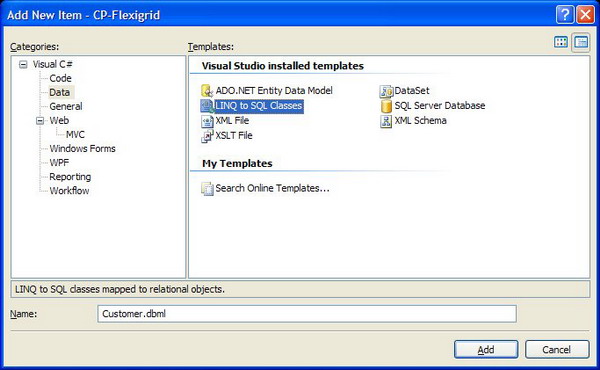This screenshot has height=370, width=600.
Task: Select the LINQ to SQL Classes icon
Action: (207, 106)
